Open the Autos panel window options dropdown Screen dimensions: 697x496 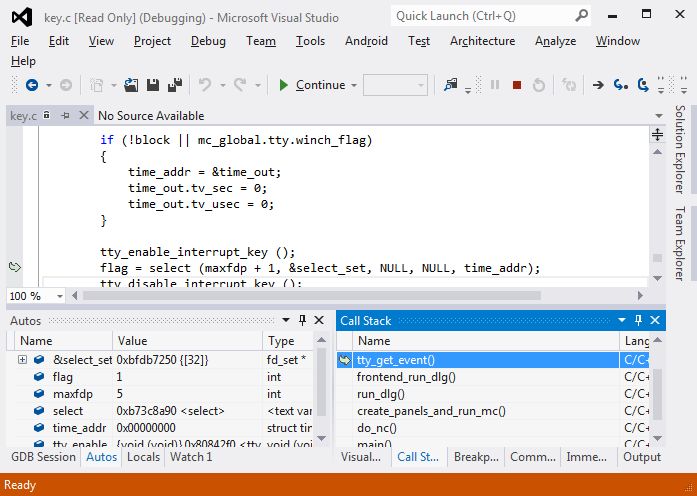pos(286,320)
